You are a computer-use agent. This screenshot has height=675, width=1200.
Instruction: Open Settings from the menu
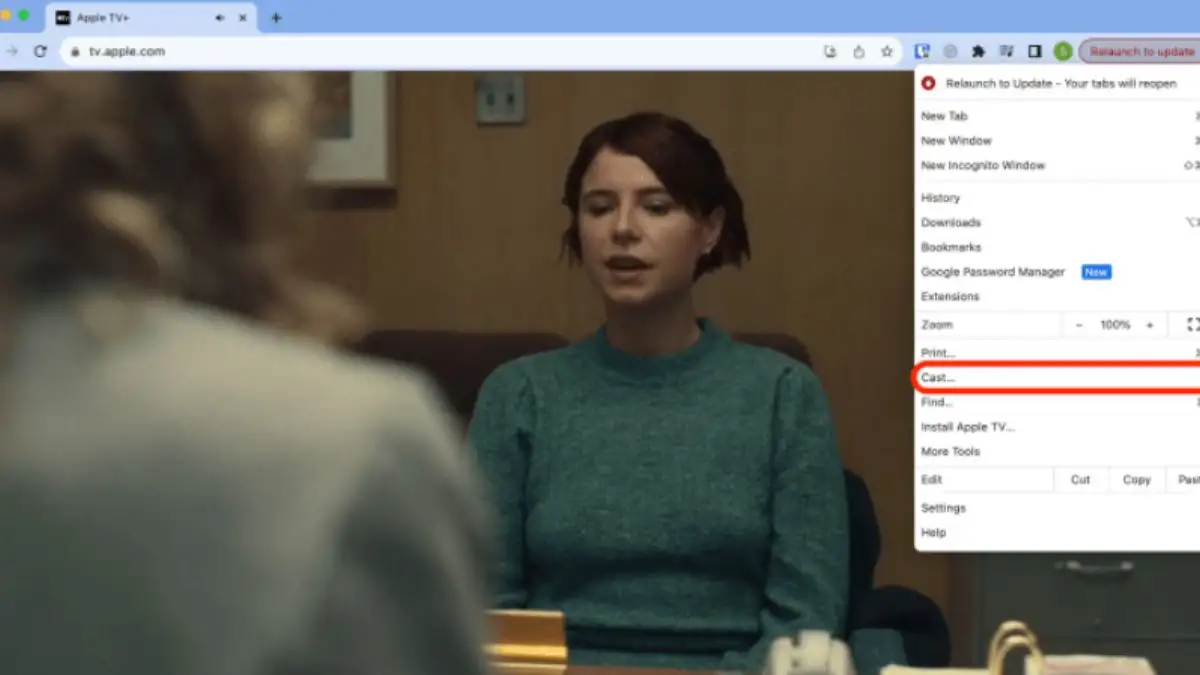[x=1057, y=508]
